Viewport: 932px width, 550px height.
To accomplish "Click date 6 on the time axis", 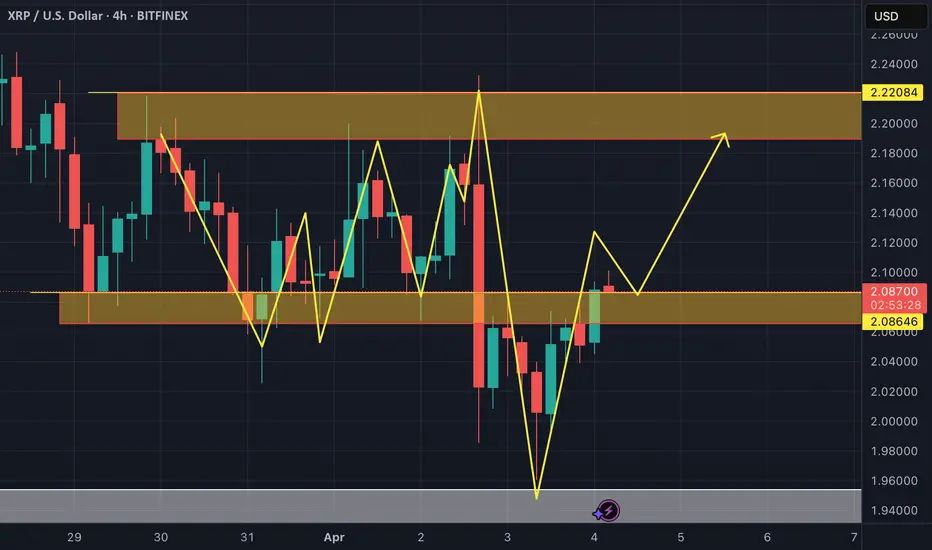I will point(767,538).
